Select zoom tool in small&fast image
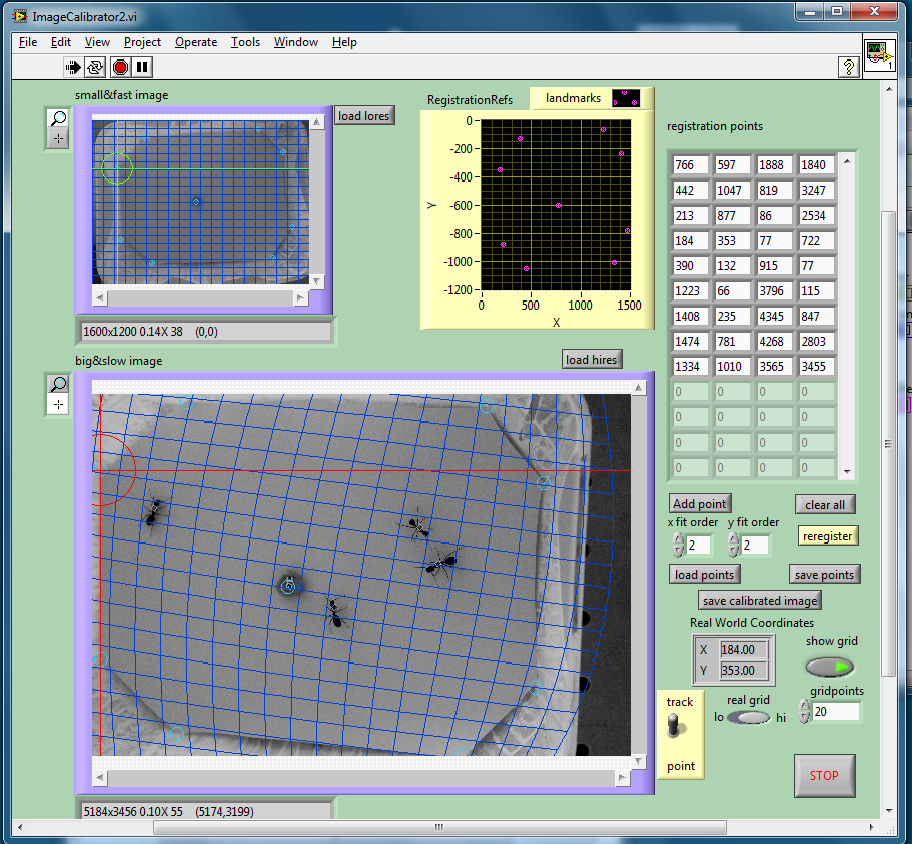912x844 pixels. point(58,119)
